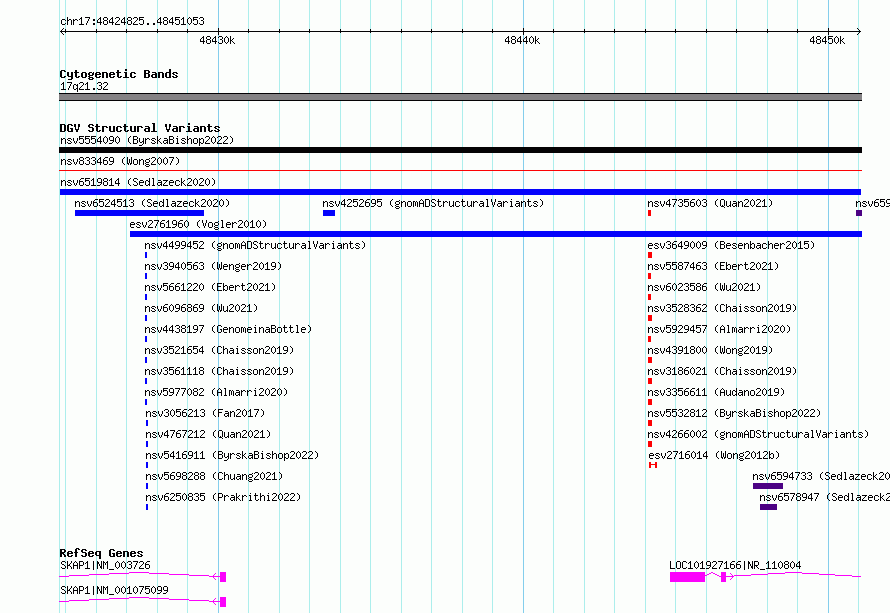Image resolution: width=890 pixels, height=613 pixels.
Task: Select nsv3186021 (Chaisson2019) variant label
Action: pos(722,371)
